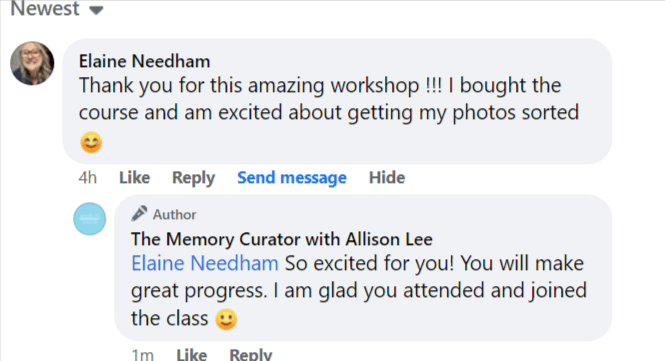Click the arrow next to Newest

97,11
